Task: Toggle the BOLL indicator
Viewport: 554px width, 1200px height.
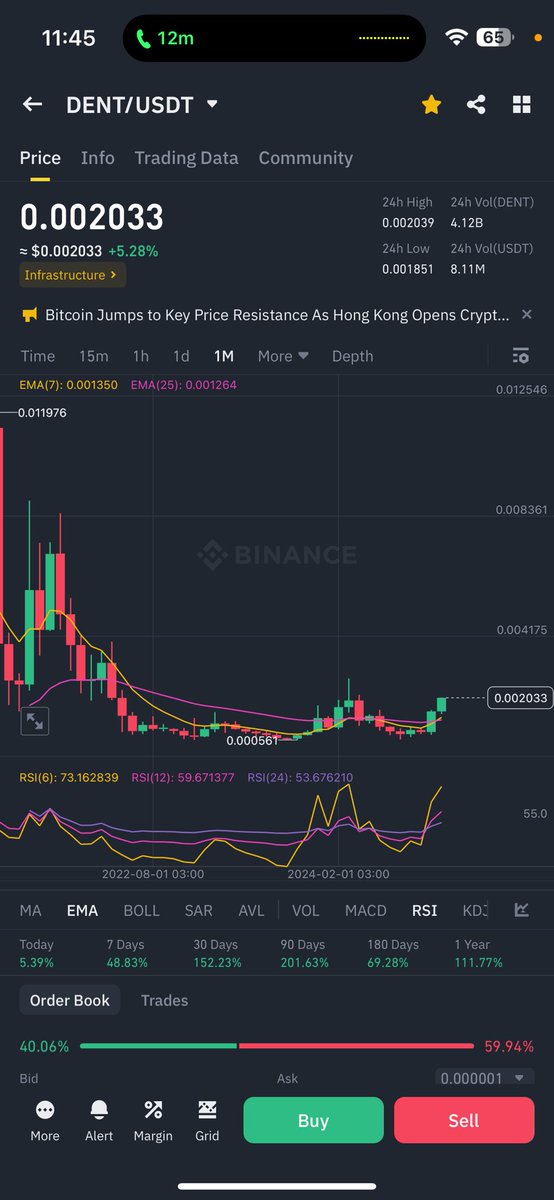Action: pyautogui.click(x=141, y=910)
